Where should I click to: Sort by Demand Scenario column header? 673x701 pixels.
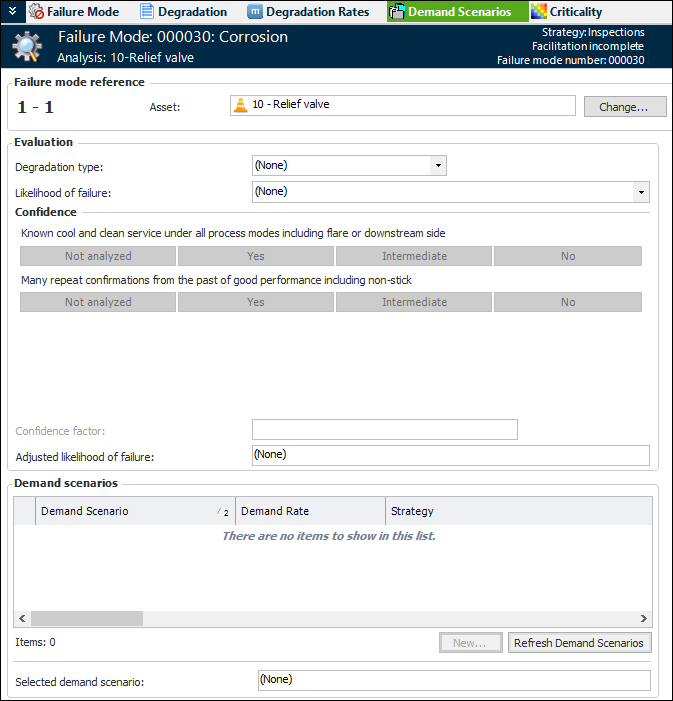[x=135, y=511]
